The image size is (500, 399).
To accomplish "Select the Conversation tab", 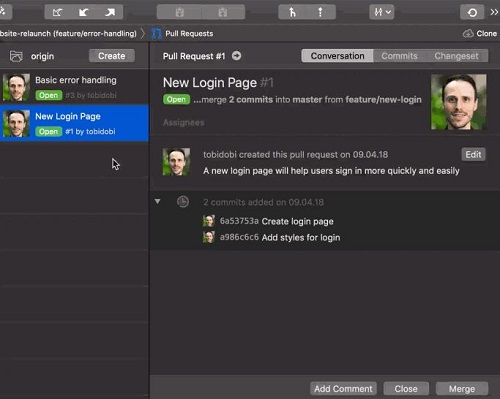I will coord(337,56).
